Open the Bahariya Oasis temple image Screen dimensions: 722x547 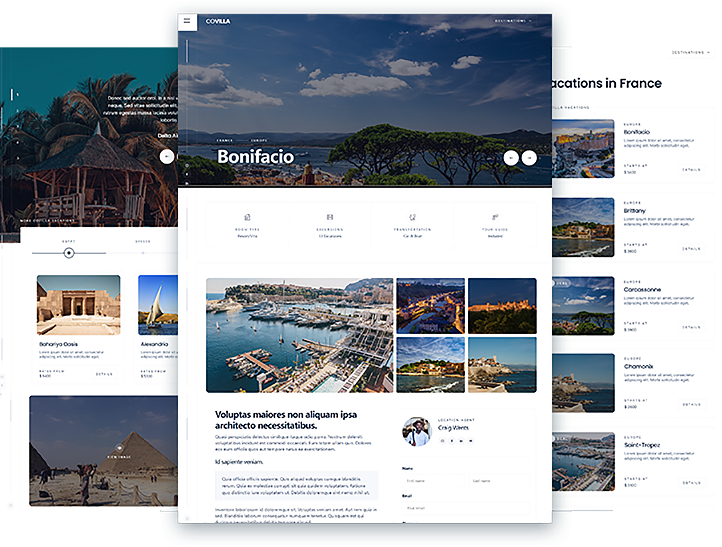78,305
